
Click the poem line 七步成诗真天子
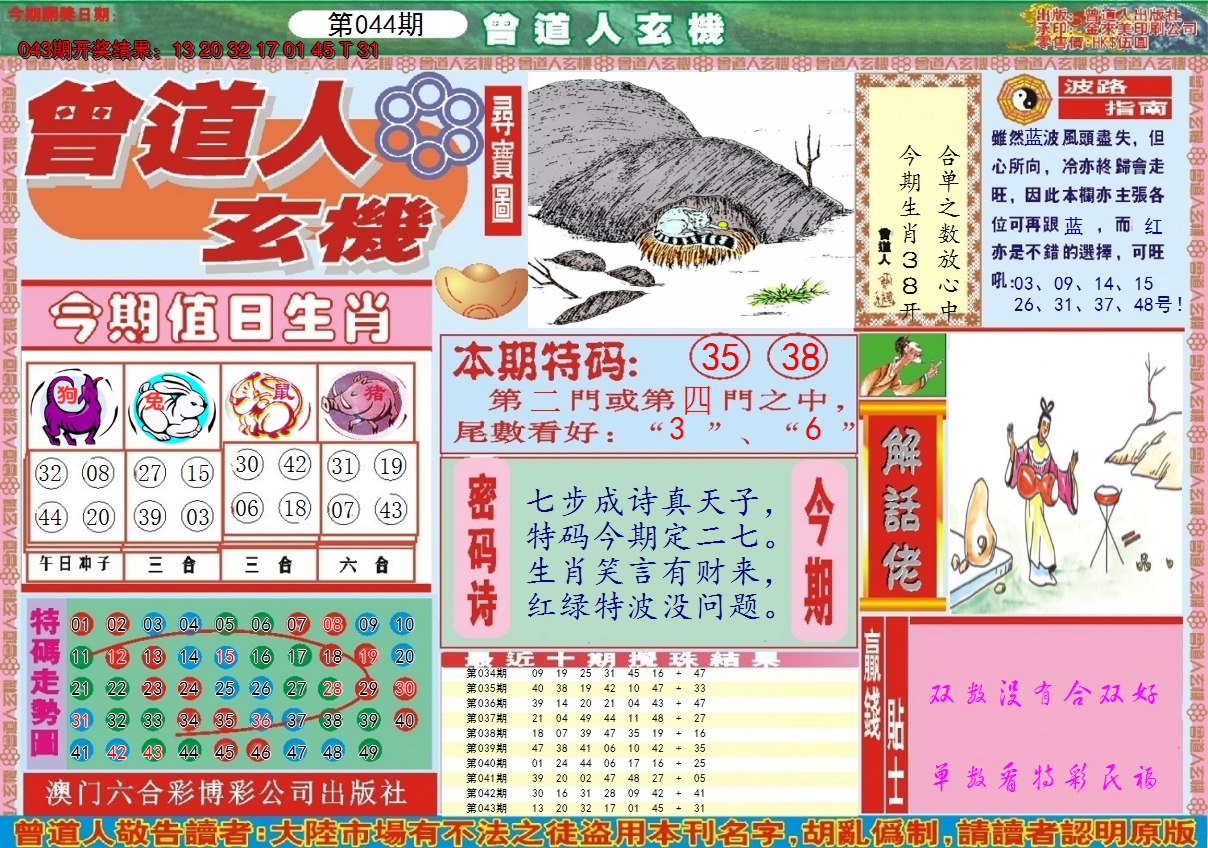tap(650, 501)
